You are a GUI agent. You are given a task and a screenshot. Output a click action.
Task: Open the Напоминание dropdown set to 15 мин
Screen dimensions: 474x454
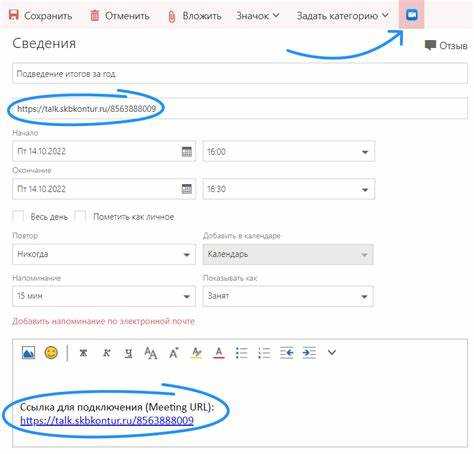click(104, 296)
